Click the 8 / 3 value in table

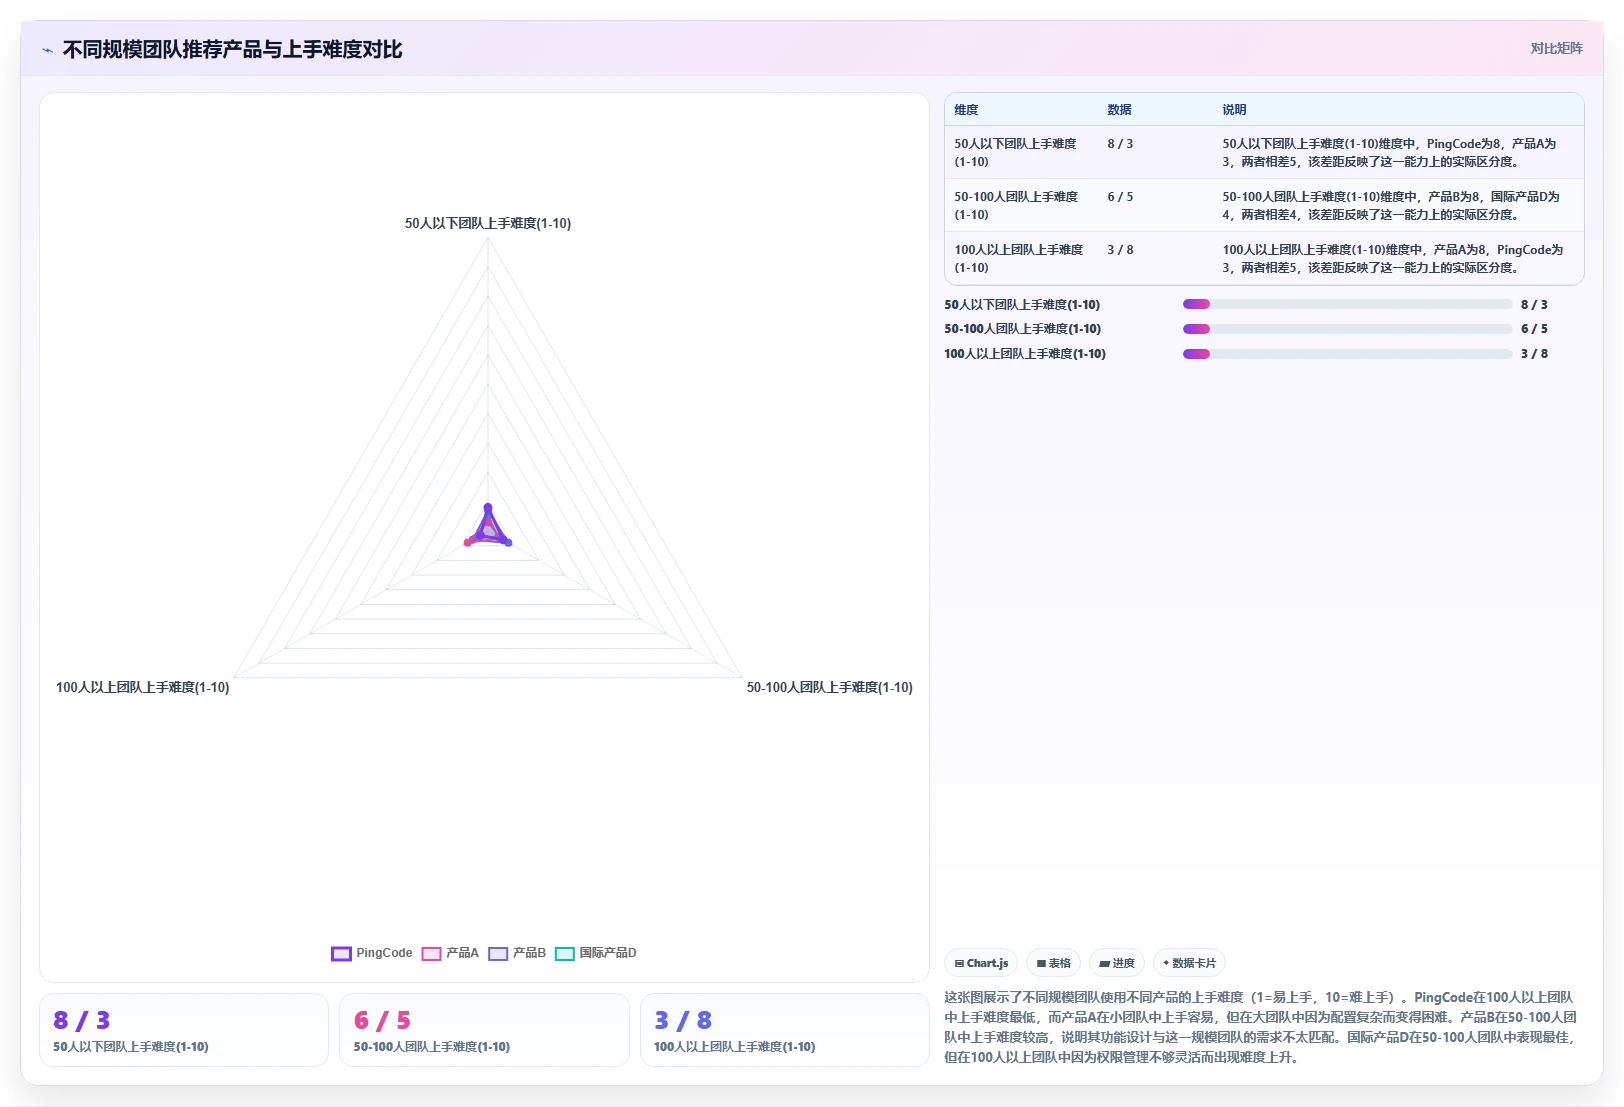(1120, 144)
